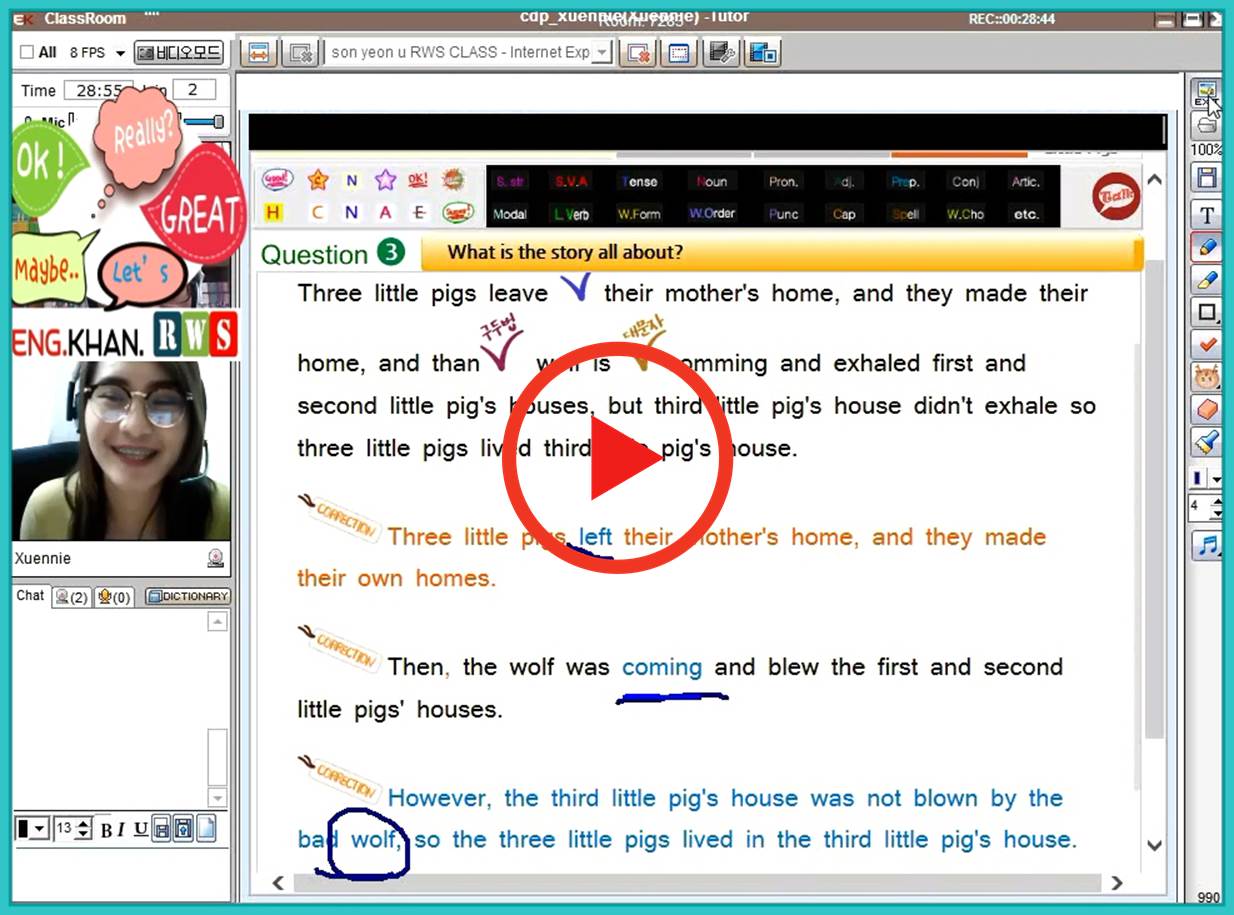Toggle bold in chat formatting
The width and height of the screenshot is (1234, 915).
pyautogui.click(x=106, y=830)
